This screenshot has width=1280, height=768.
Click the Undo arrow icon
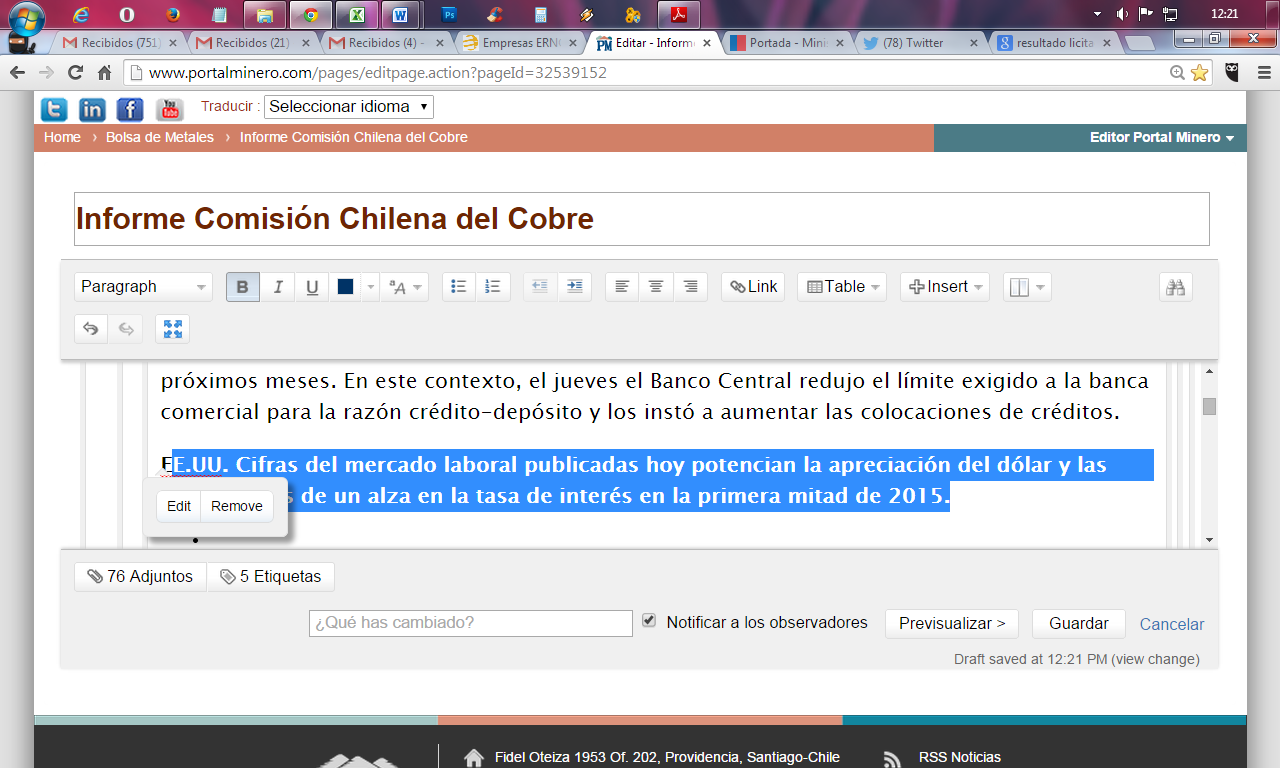click(x=91, y=329)
